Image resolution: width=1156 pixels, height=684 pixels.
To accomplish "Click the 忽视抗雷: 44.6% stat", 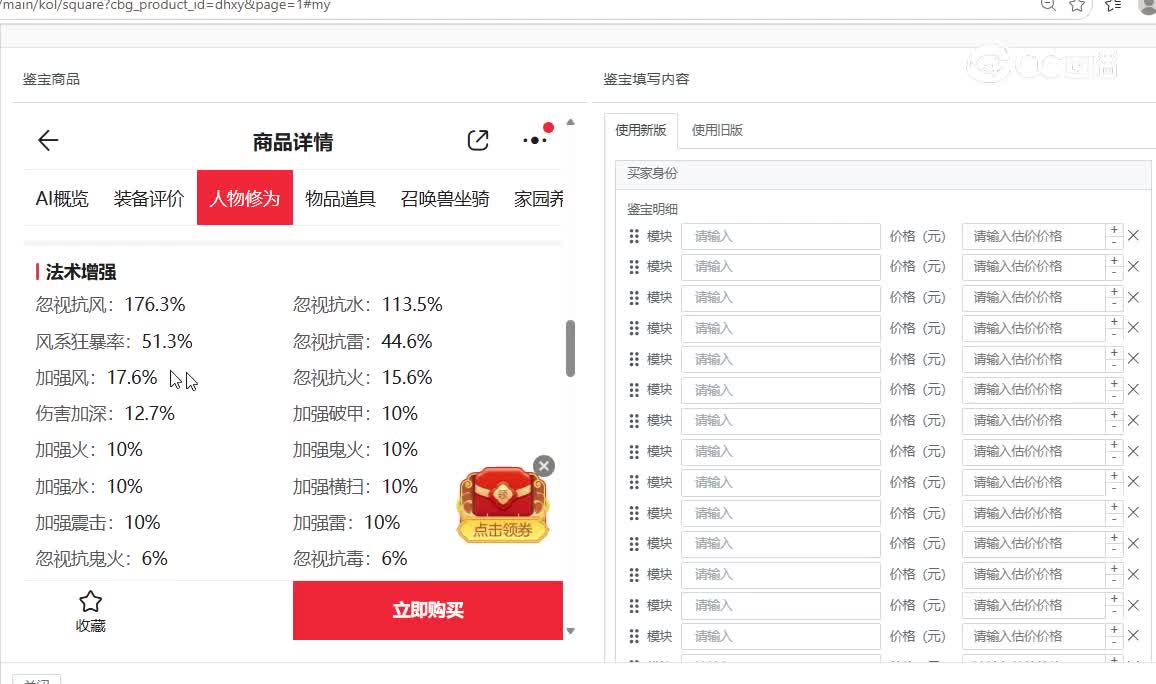I will click(362, 341).
